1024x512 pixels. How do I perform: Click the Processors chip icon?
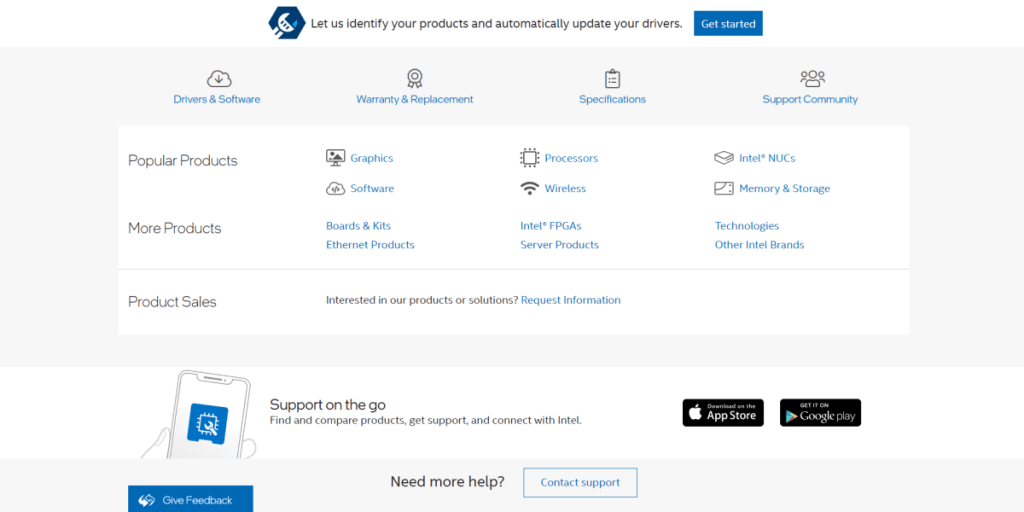click(x=529, y=158)
